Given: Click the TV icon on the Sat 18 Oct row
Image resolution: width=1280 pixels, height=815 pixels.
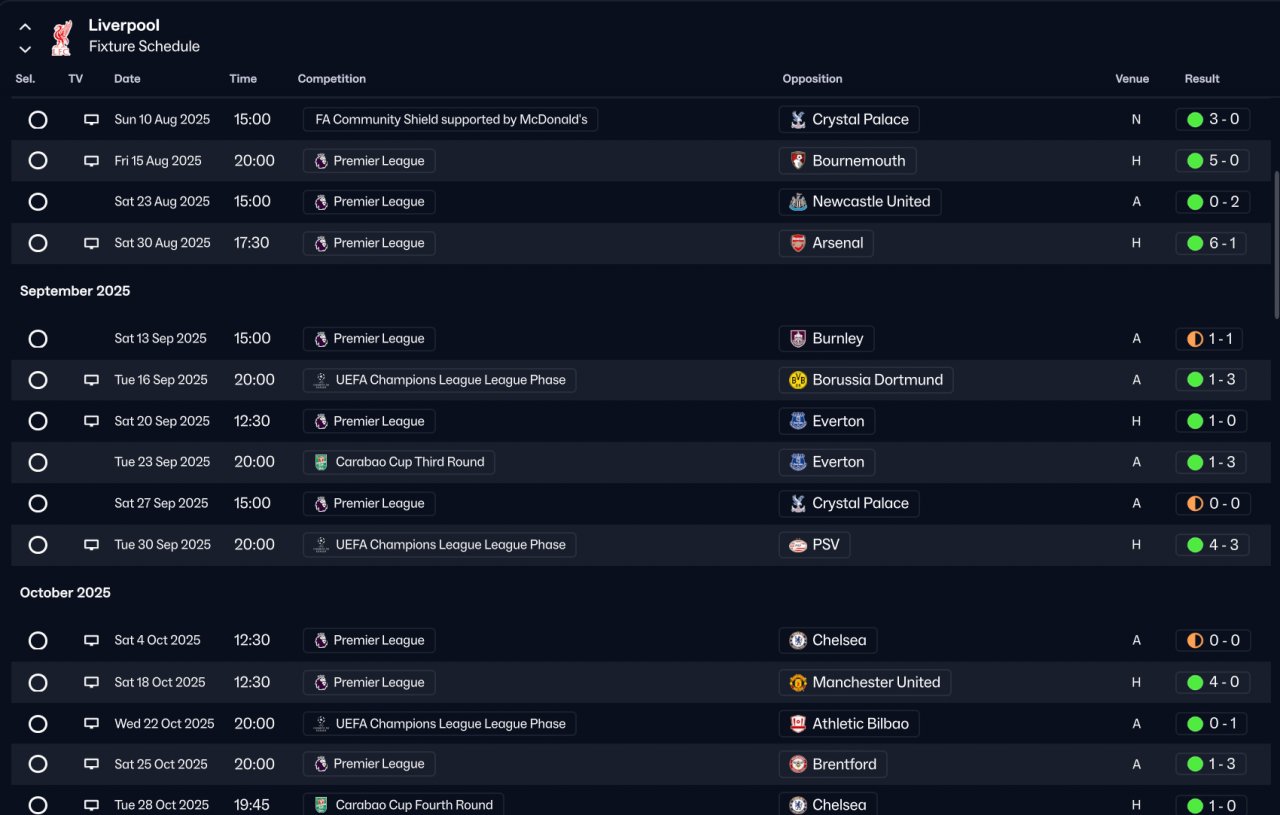Looking at the screenshot, I should tap(91, 682).
